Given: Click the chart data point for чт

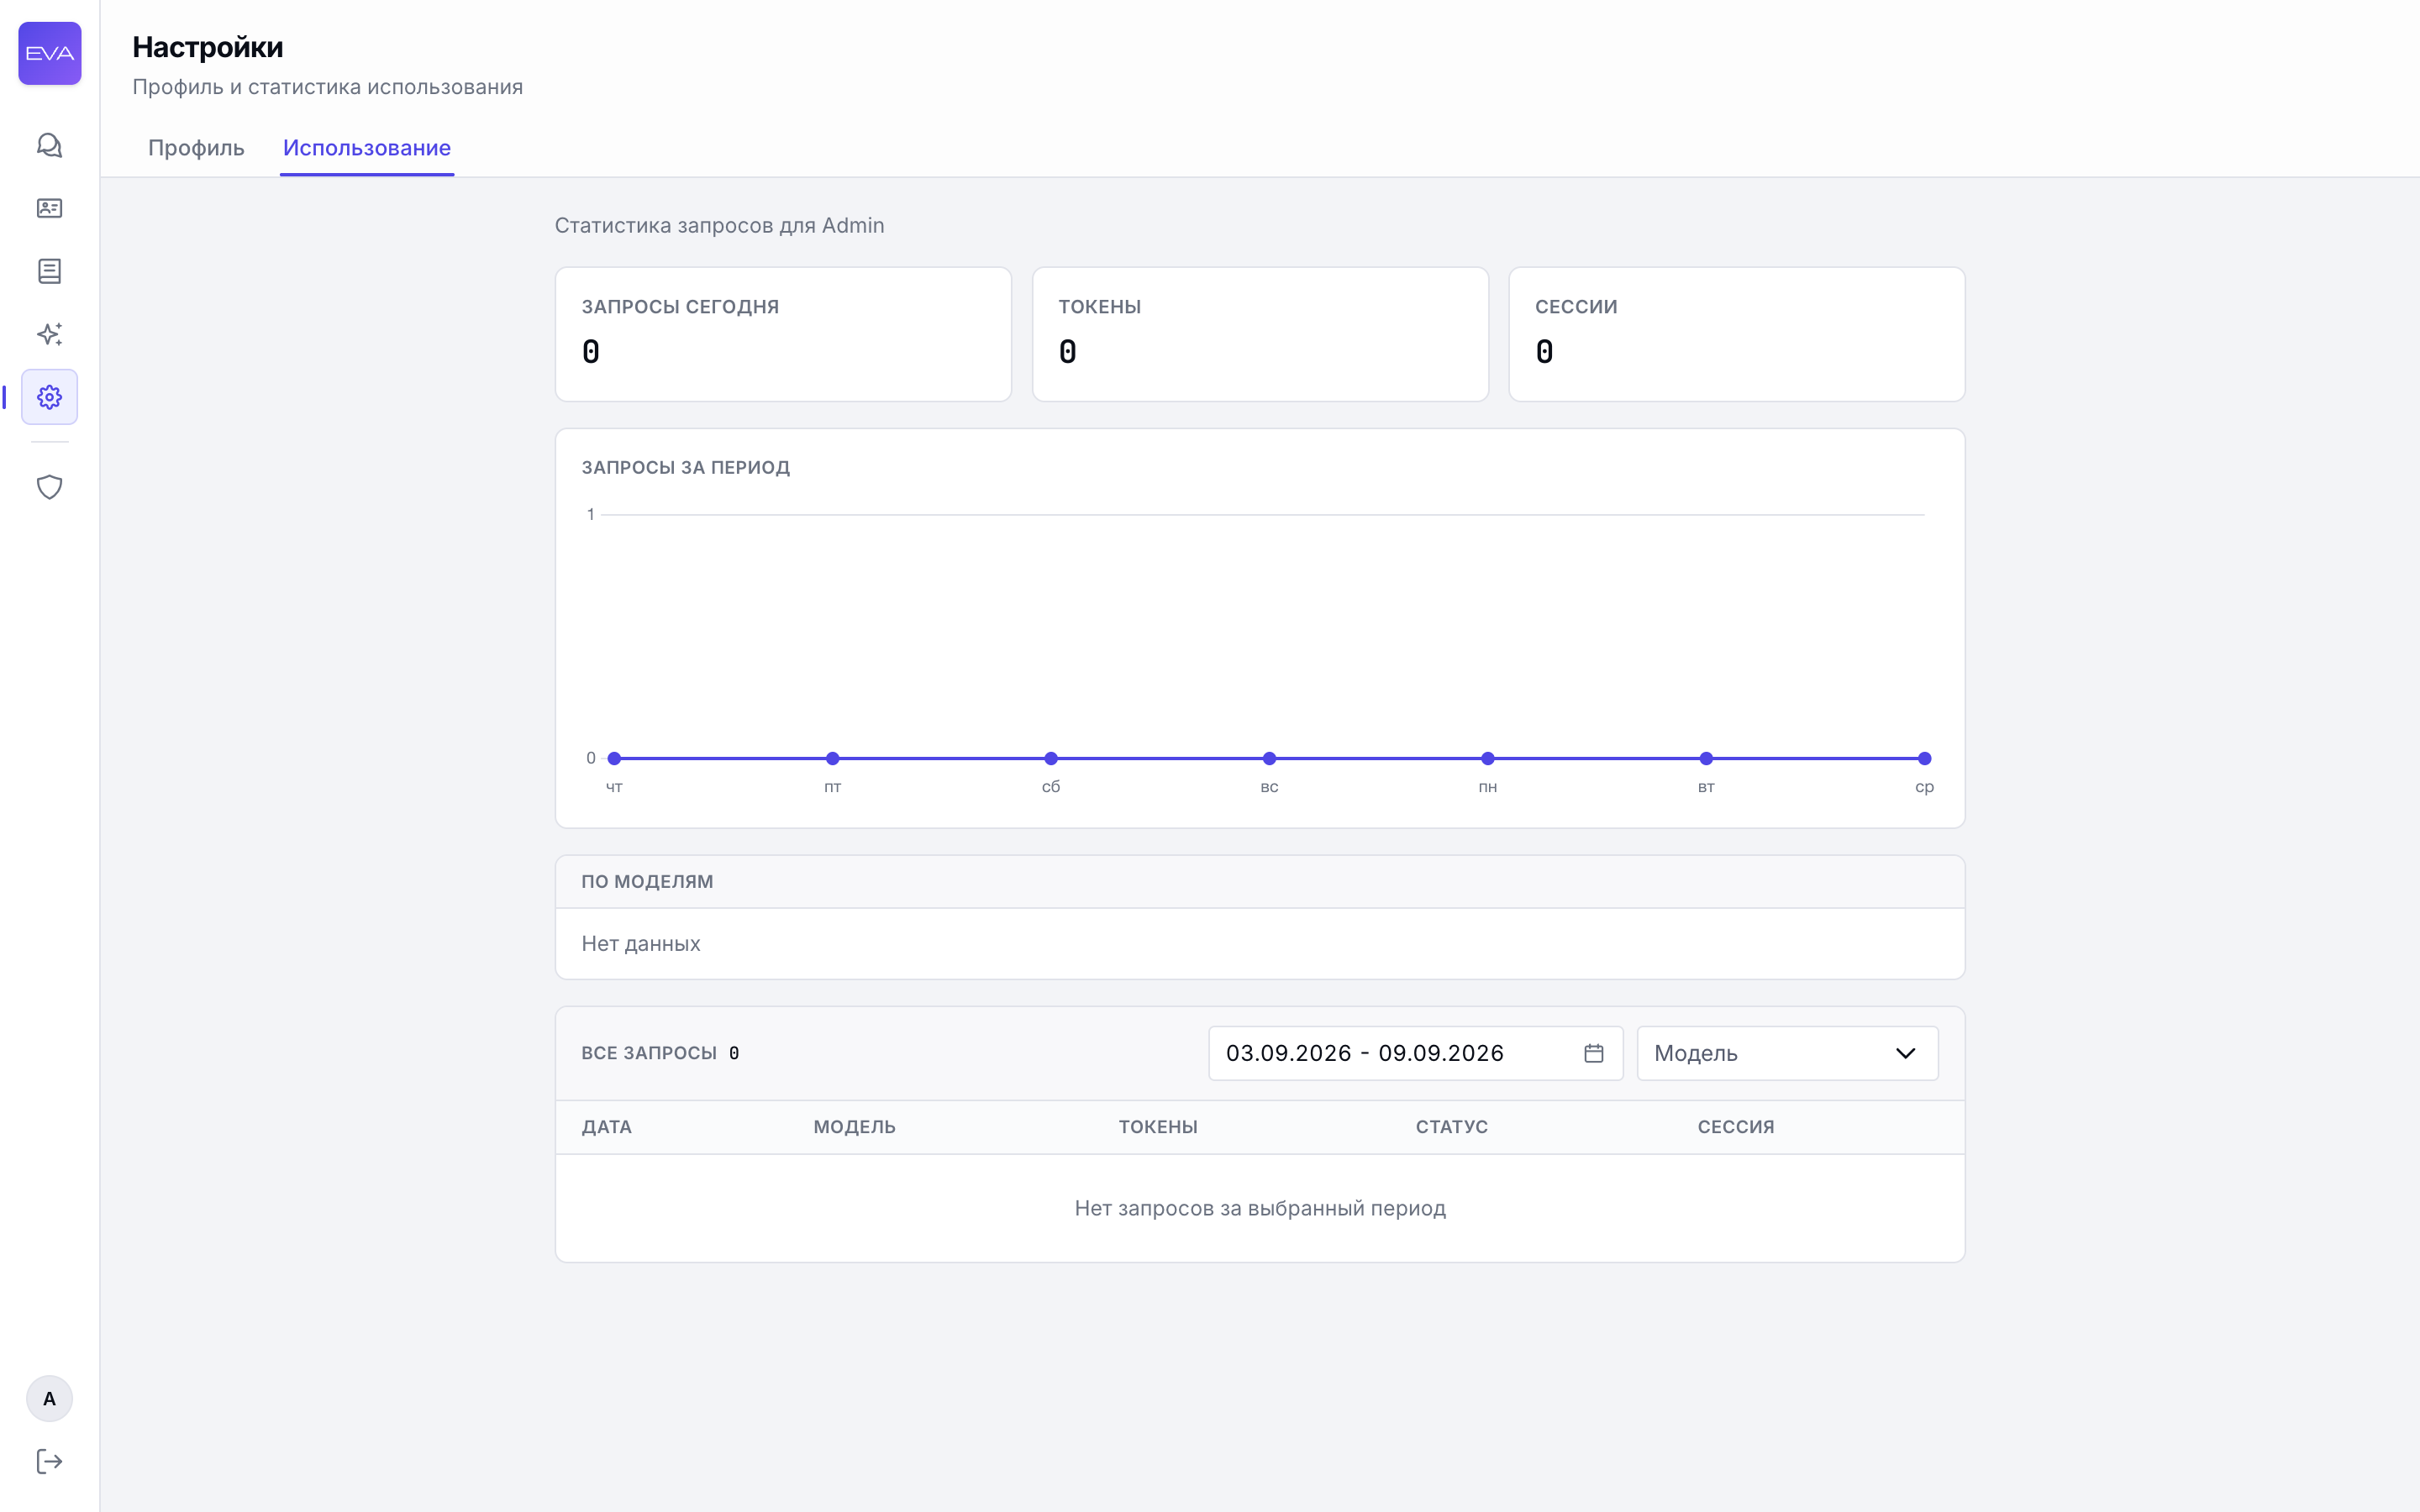Looking at the screenshot, I should tap(614, 758).
